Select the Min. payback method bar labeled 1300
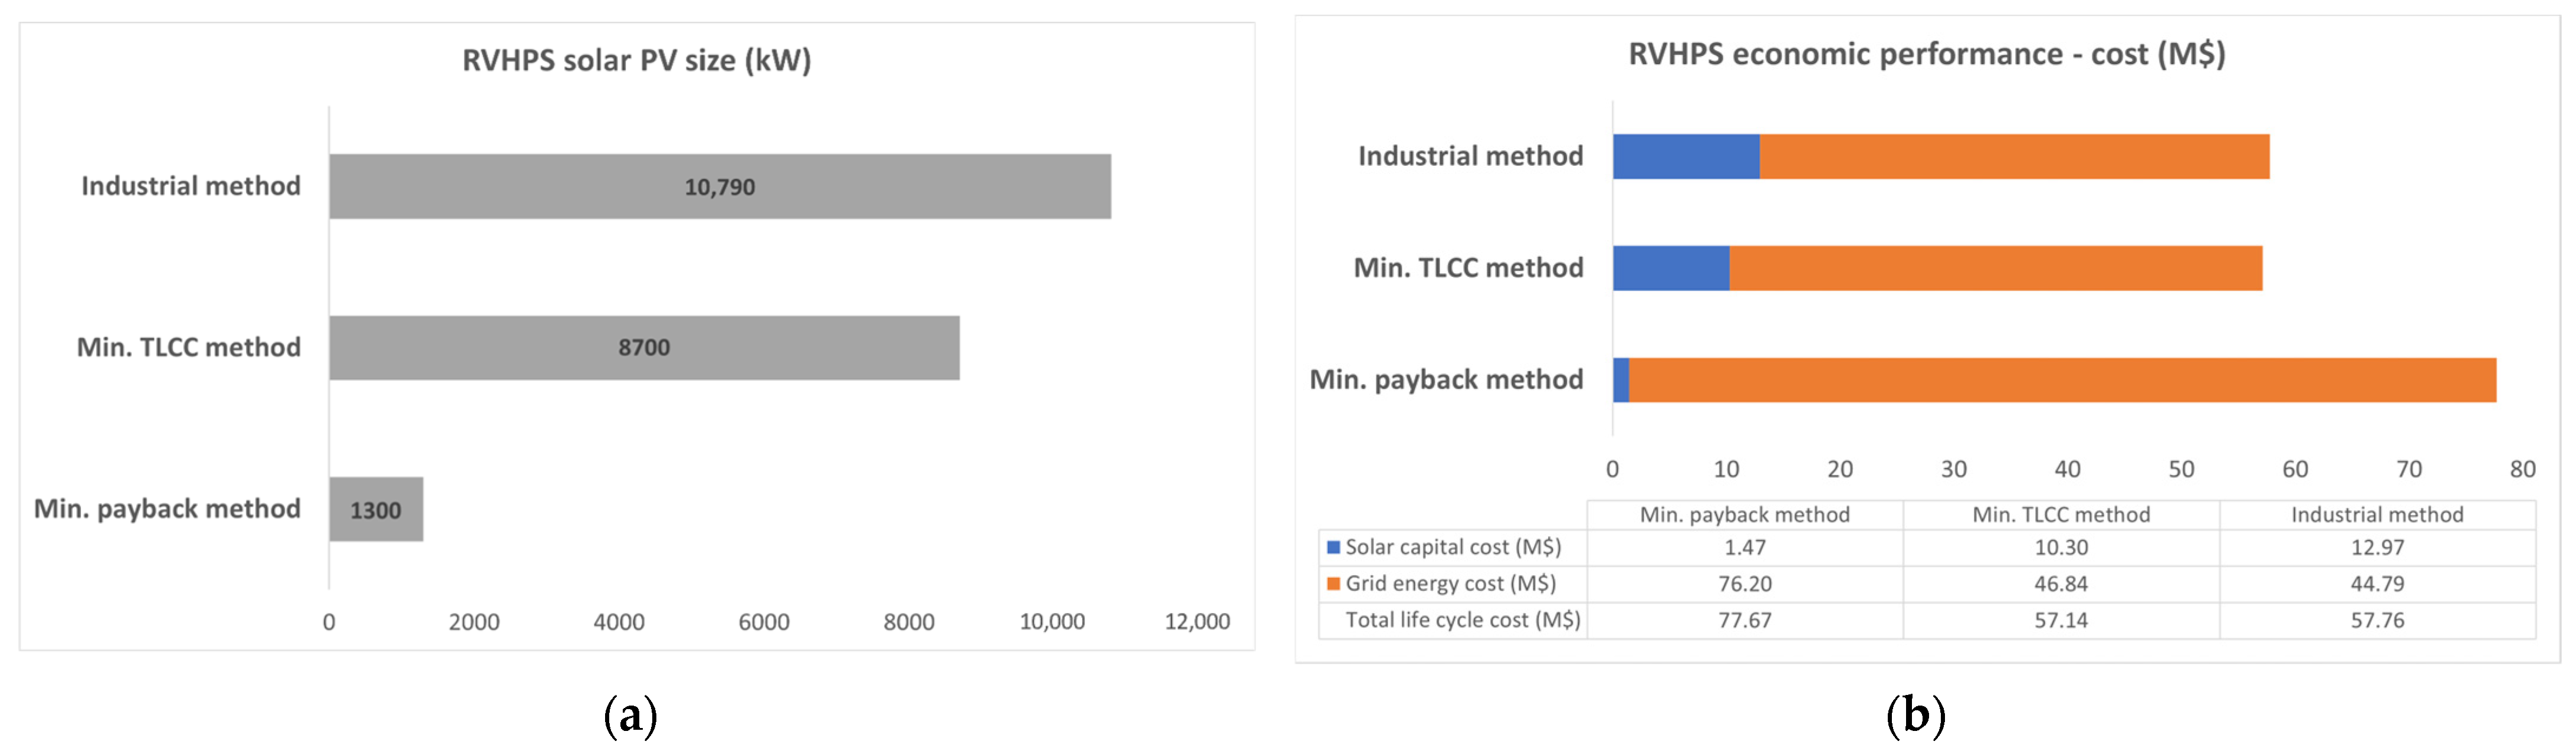Viewport: 2576px width, 751px height. pos(376,509)
